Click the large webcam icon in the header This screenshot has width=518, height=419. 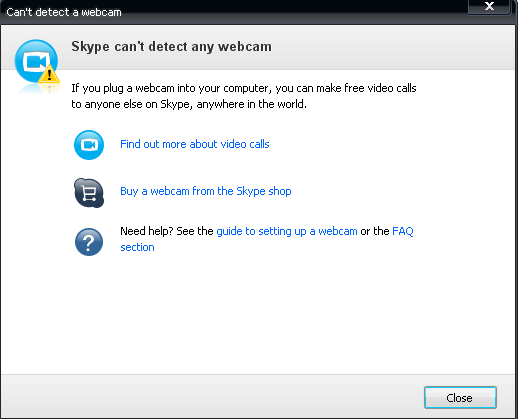click(36, 61)
